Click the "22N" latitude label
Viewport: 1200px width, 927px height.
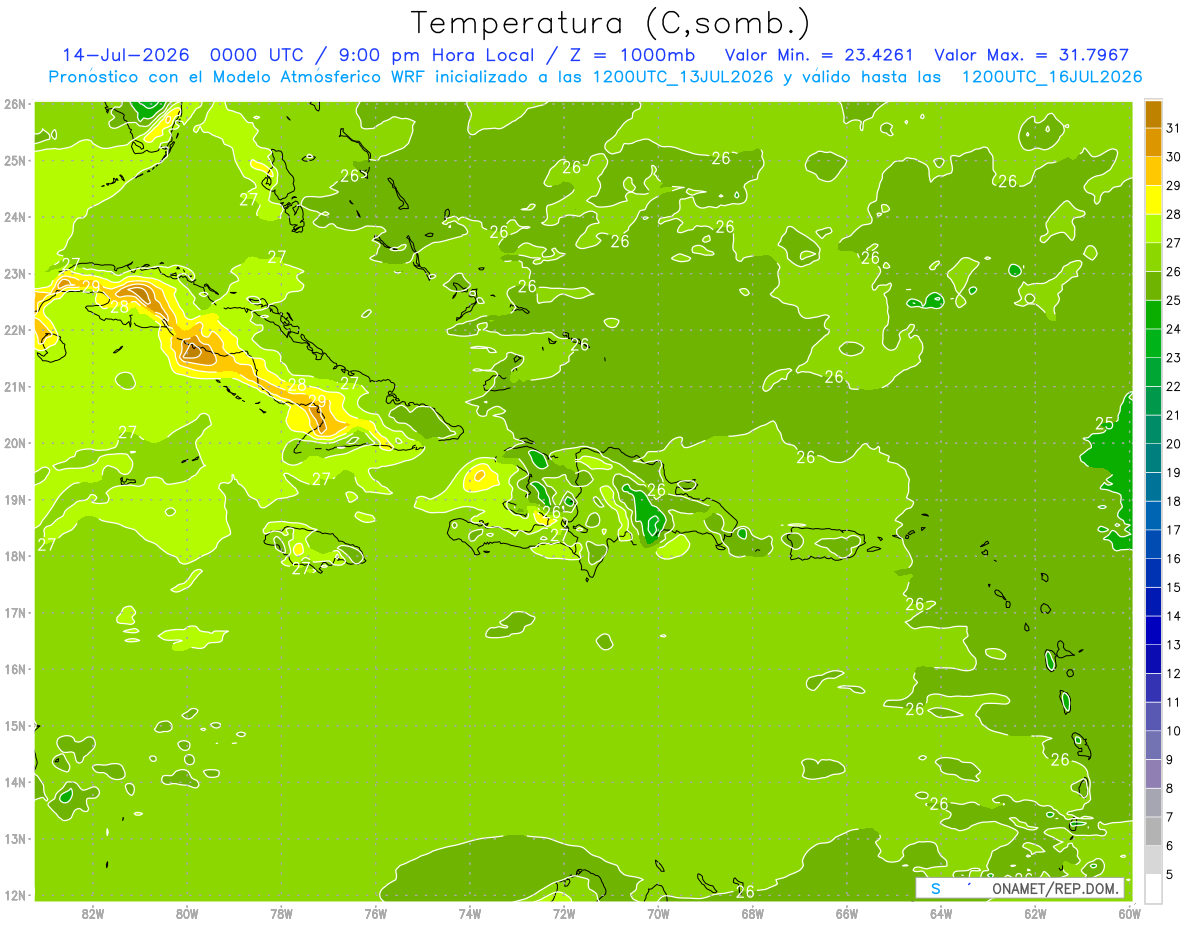[15, 330]
